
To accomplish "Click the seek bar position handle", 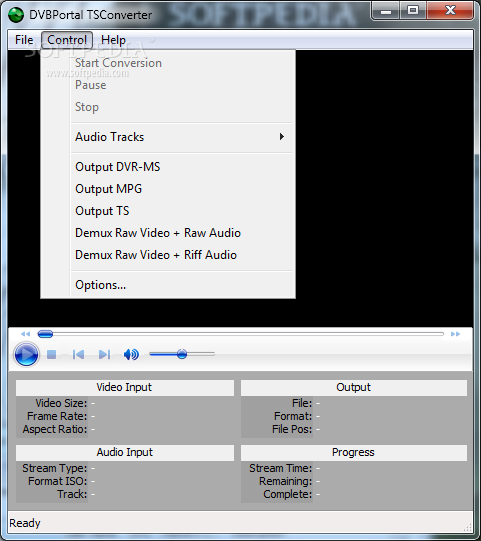I will pyautogui.click(x=45, y=334).
